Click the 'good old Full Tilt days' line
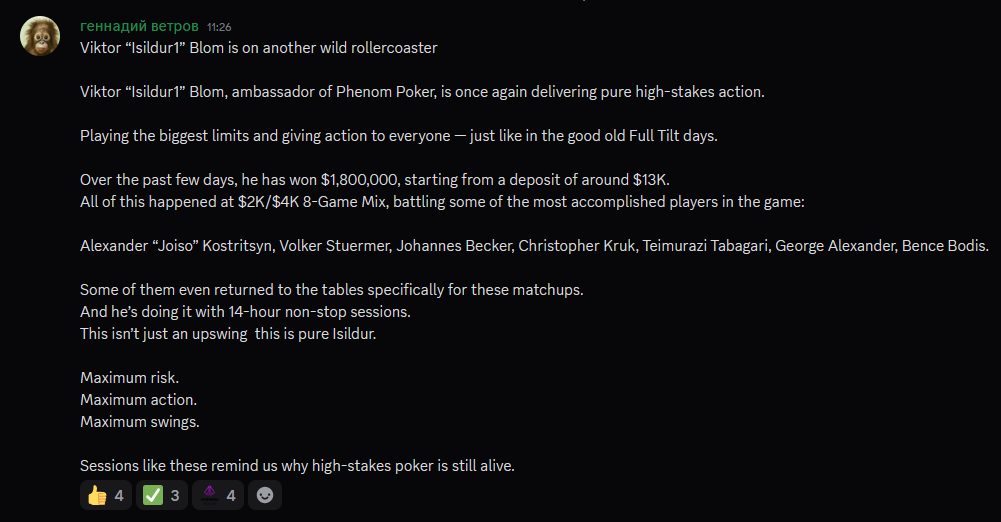The height and width of the screenshot is (522, 1001). coord(398,136)
